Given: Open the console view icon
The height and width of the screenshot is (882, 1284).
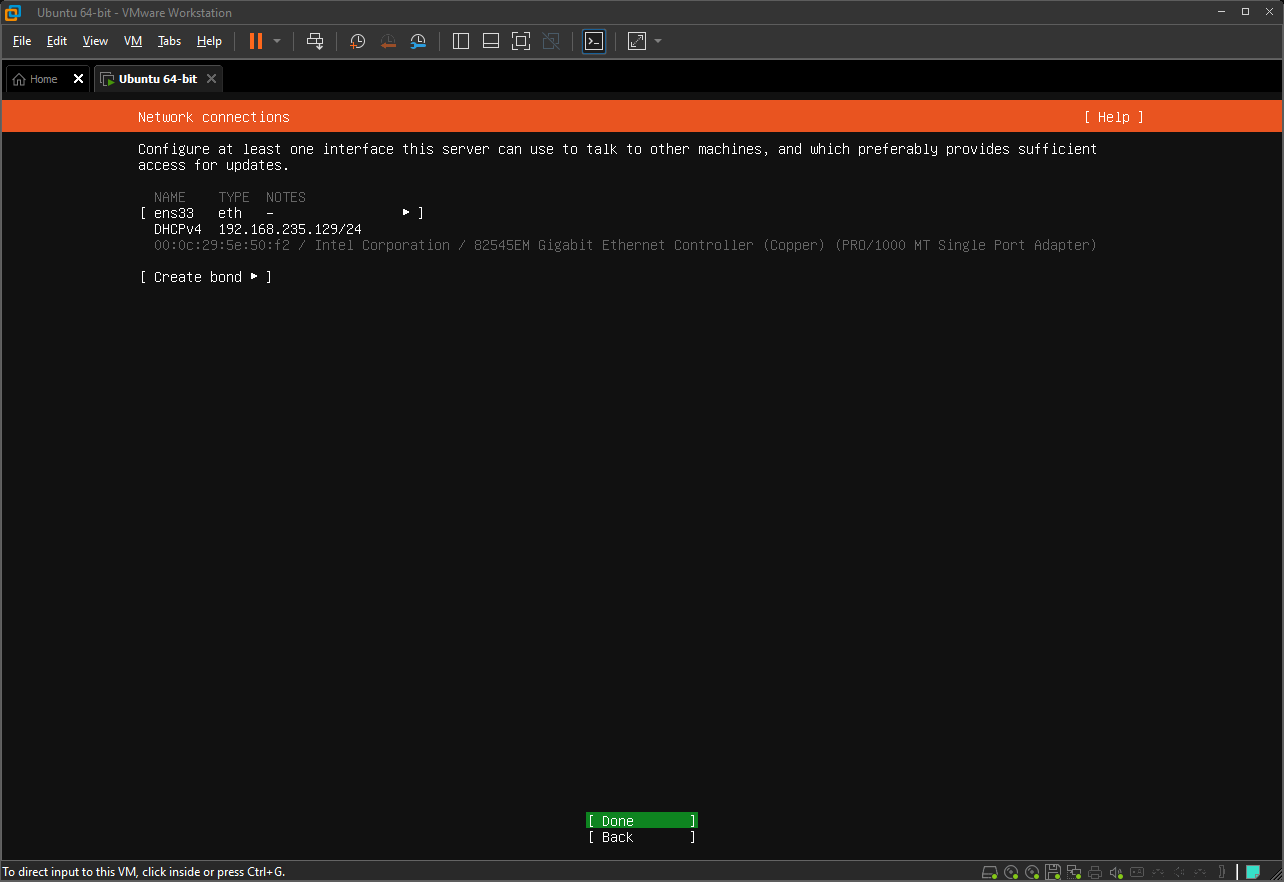Looking at the screenshot, I should click(594, 41).
